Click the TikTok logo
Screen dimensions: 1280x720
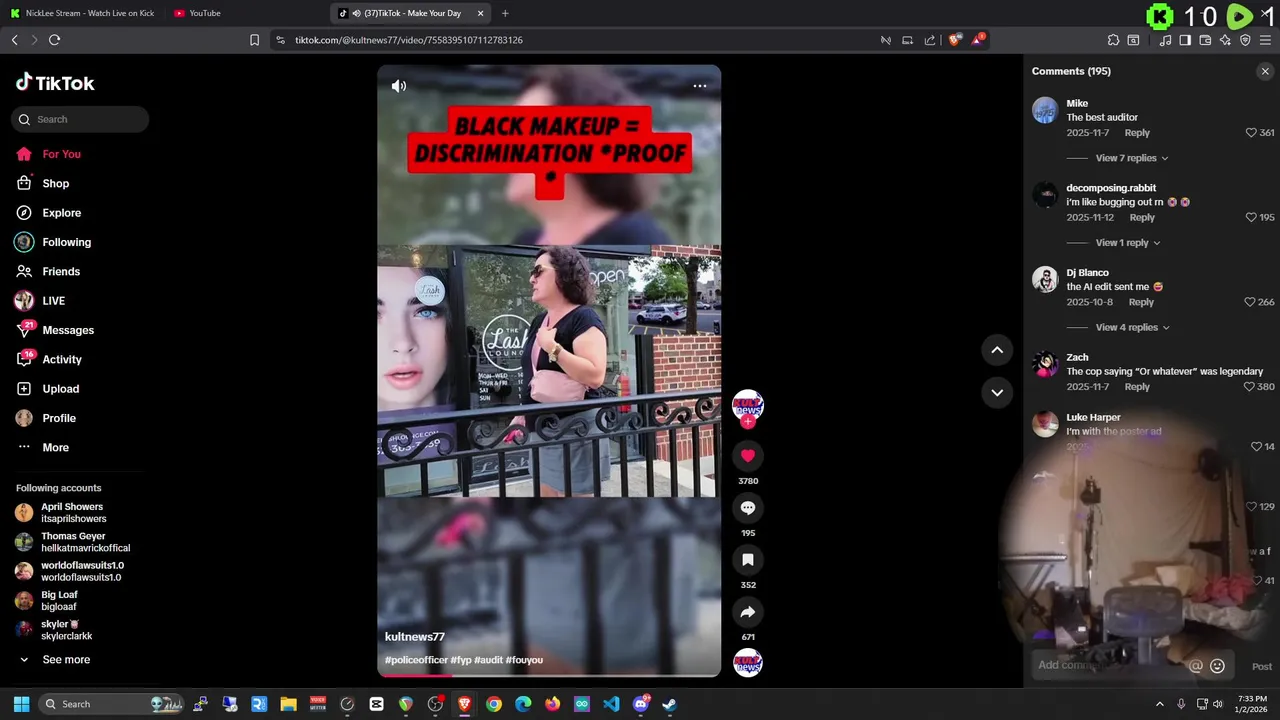point(55,83)
